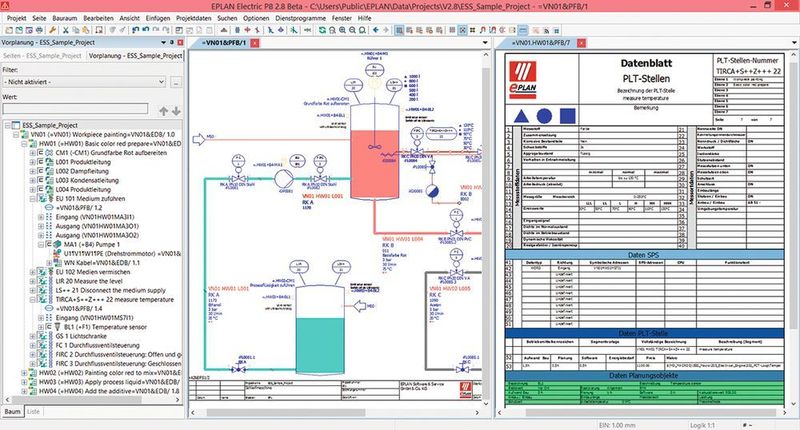Select 'WN Kabel=VN01&EDB/ 1.1' row

click(101, 263)
